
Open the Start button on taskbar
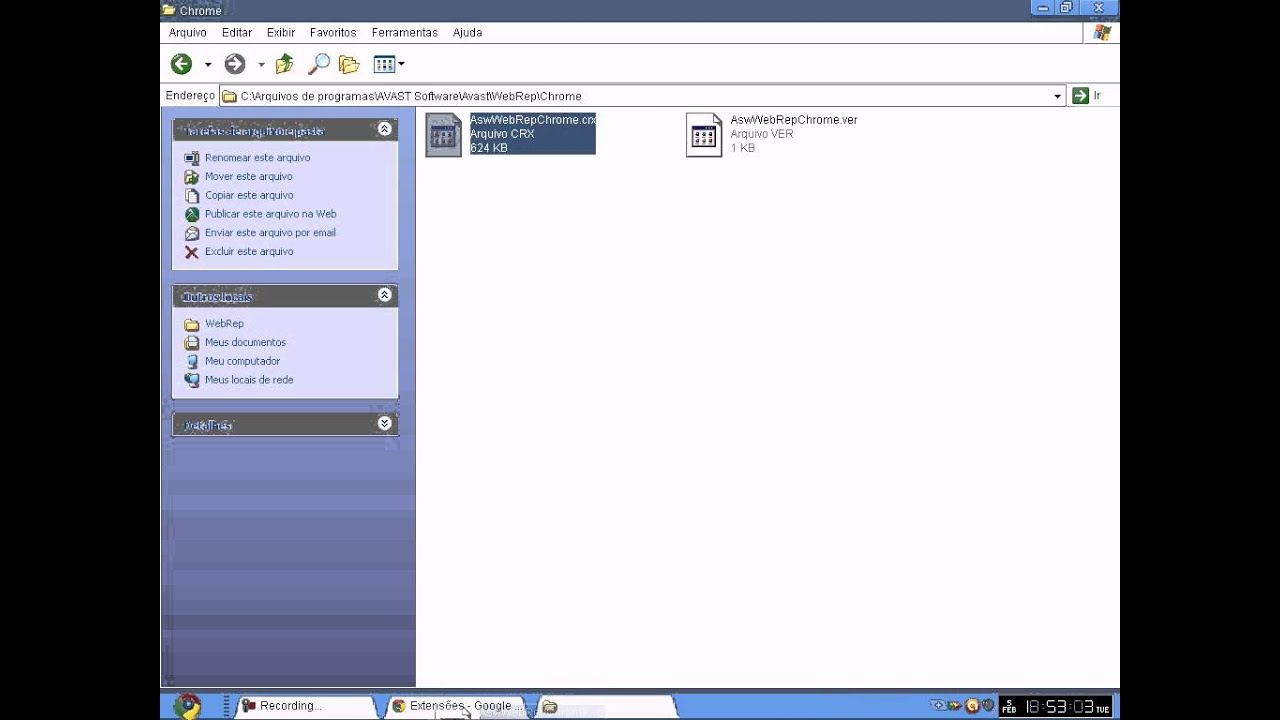(x=186, y=706)
